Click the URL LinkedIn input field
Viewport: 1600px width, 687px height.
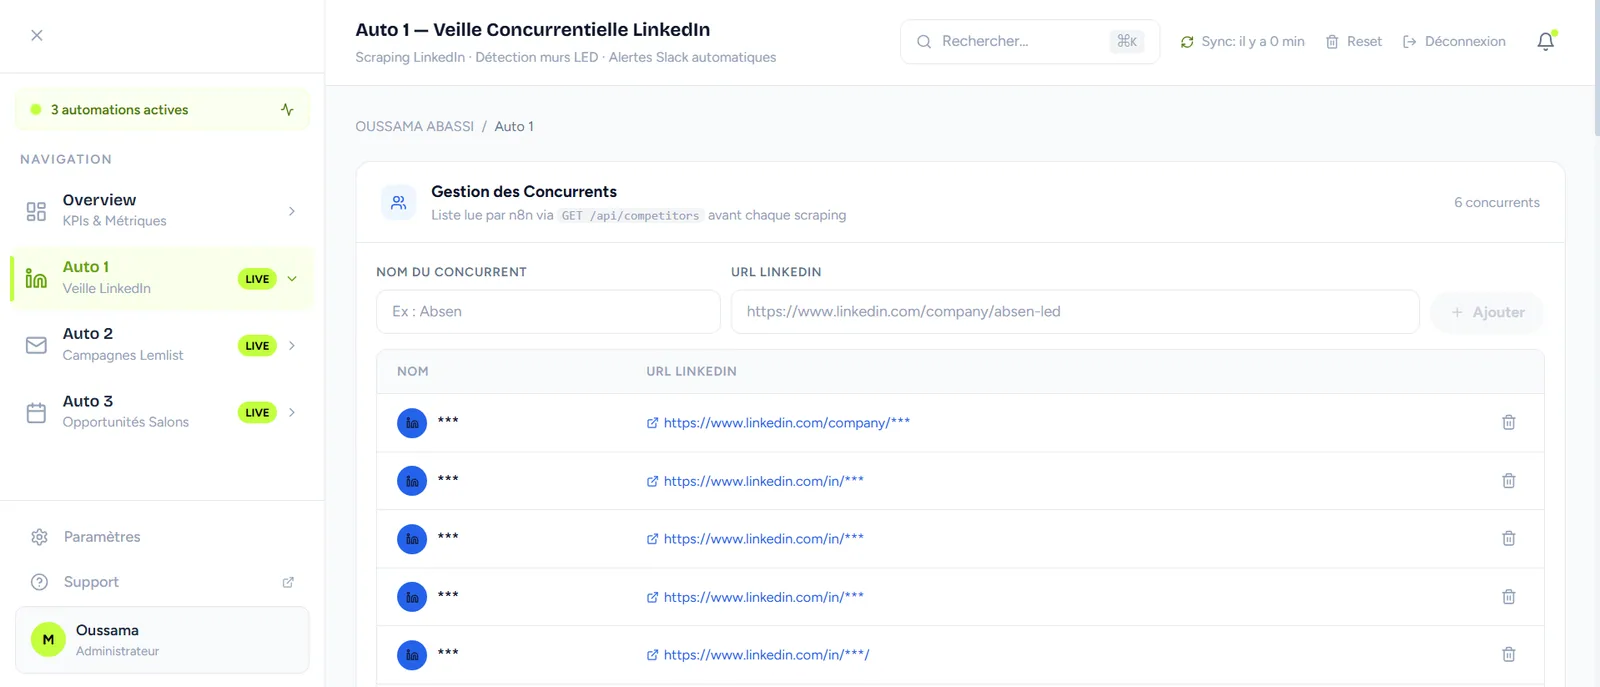pyautogui.click(x=1075, y=312)
